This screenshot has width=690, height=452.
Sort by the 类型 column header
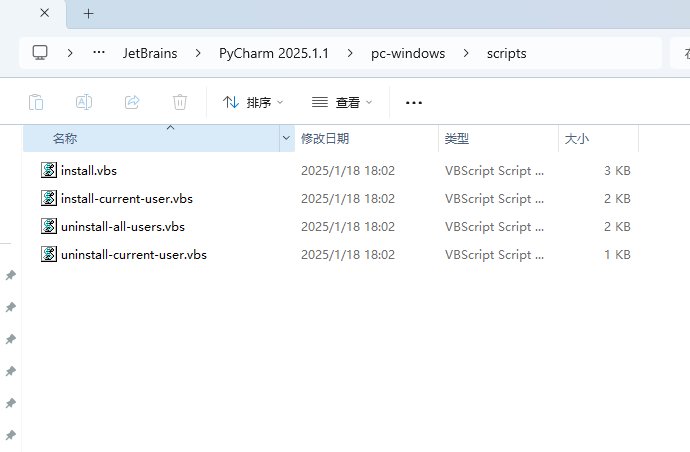(x=499, y=139)
